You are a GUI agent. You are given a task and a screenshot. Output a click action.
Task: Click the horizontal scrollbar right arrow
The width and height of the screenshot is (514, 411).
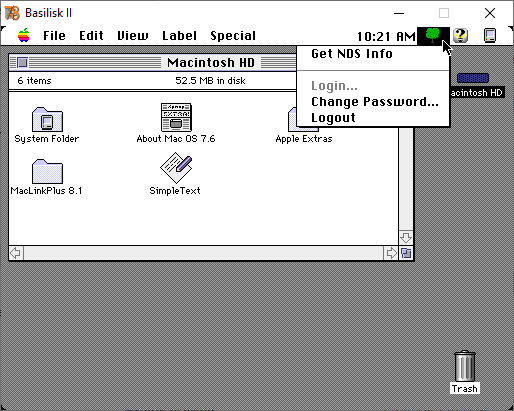coord(391,253)
